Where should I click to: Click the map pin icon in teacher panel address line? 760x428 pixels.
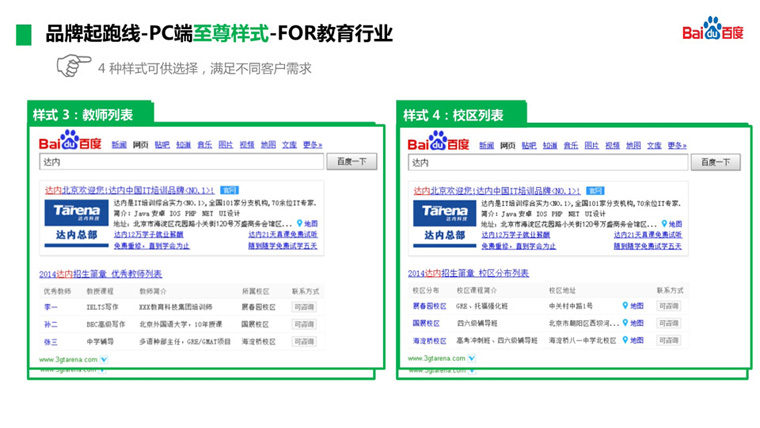(x=300, y=223)
